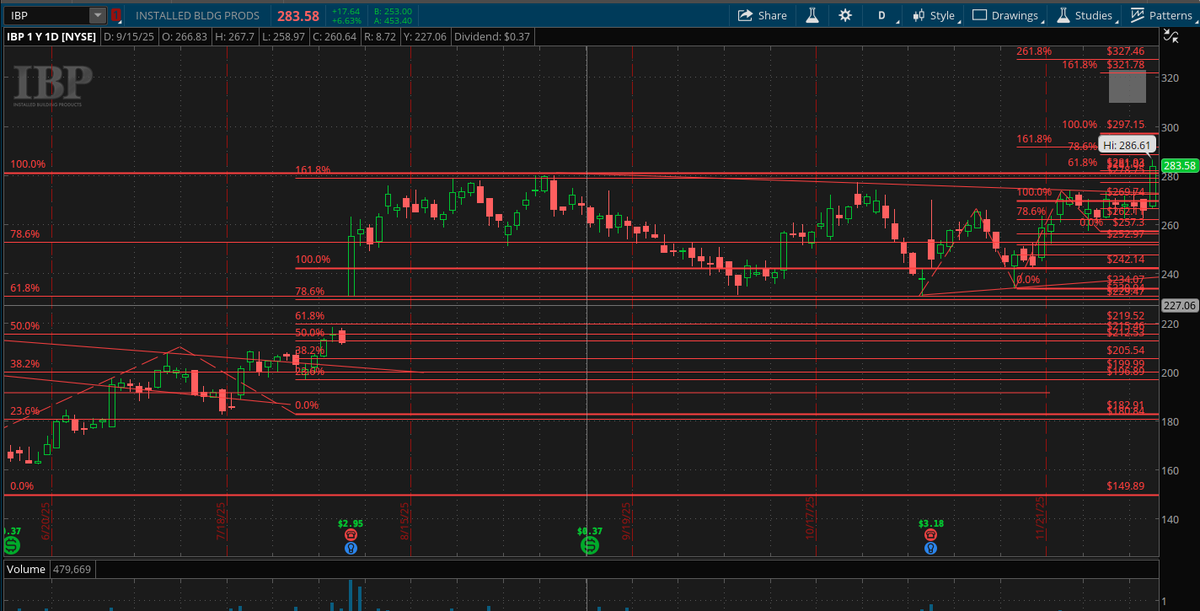Click the blue lightbulb icon under $3.18
This screenshot has height=611, width=1200.
(931, 548)
